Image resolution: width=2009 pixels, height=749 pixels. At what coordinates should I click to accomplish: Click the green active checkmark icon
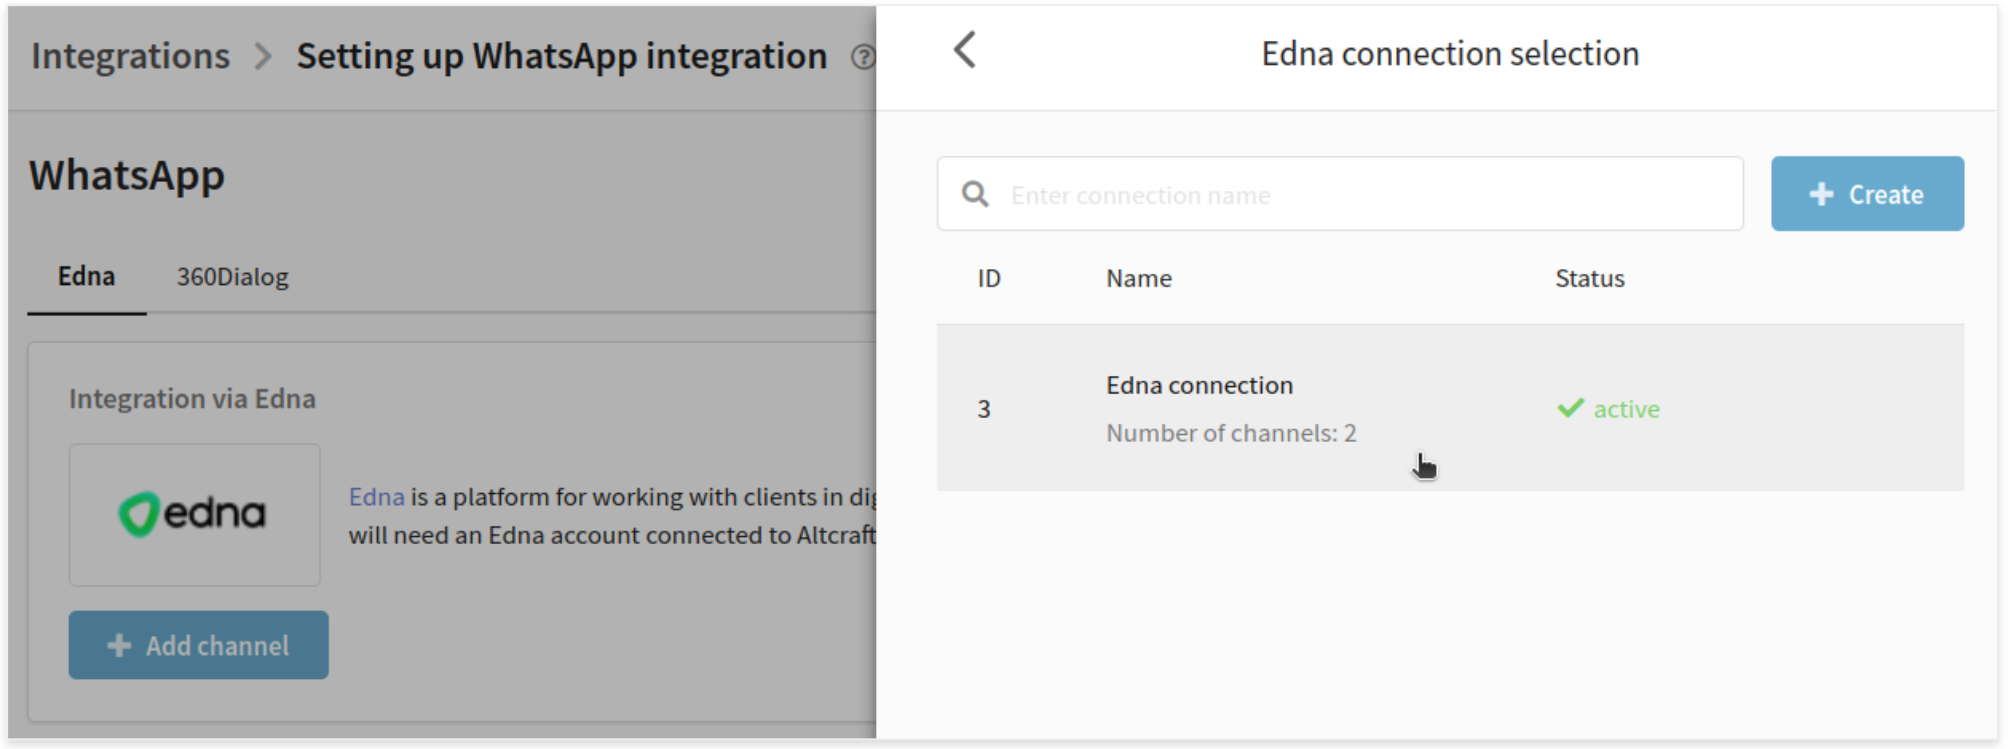point(1571,408)
